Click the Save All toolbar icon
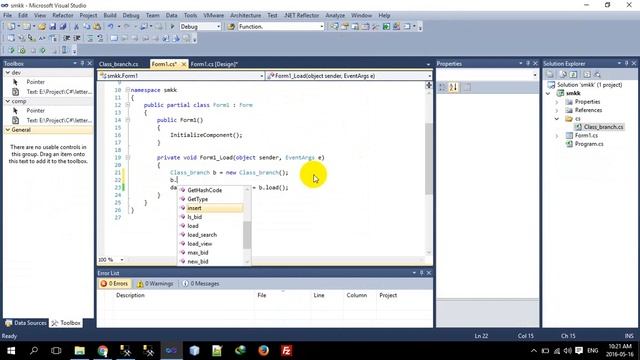640x360 pixels. (63, 27)
